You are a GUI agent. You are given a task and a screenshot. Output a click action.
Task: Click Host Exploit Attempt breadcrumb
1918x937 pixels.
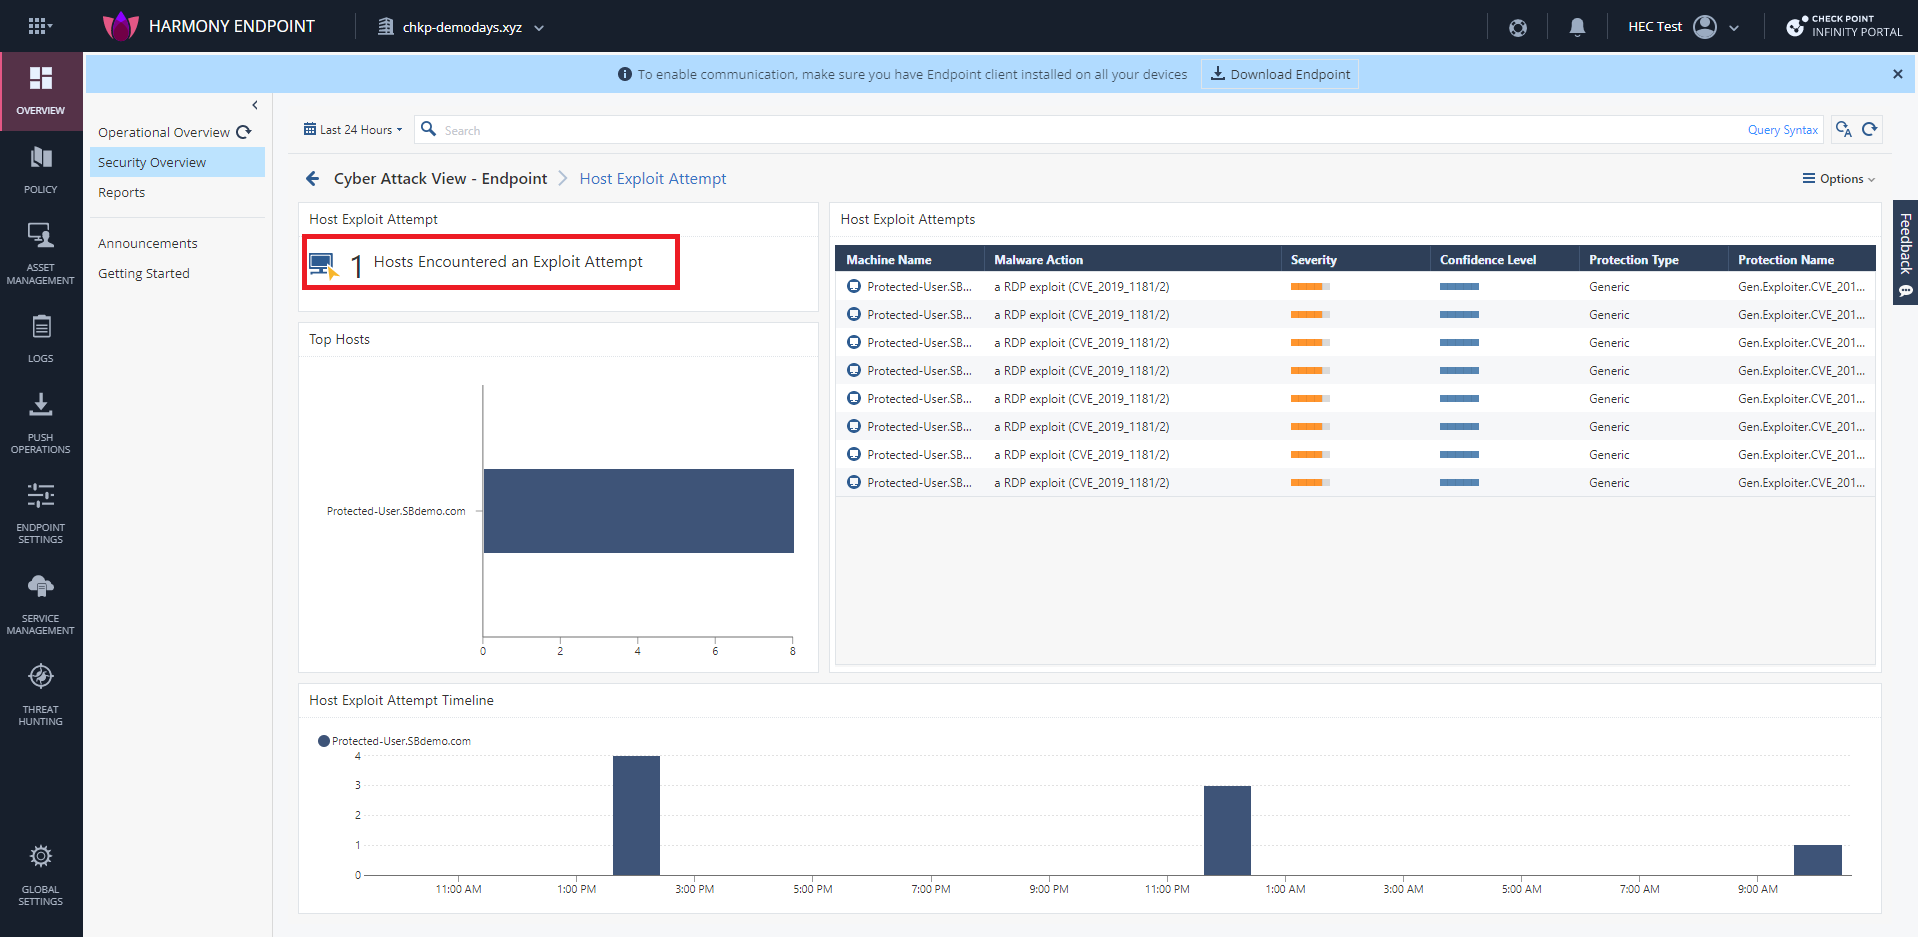click(653, 178)
